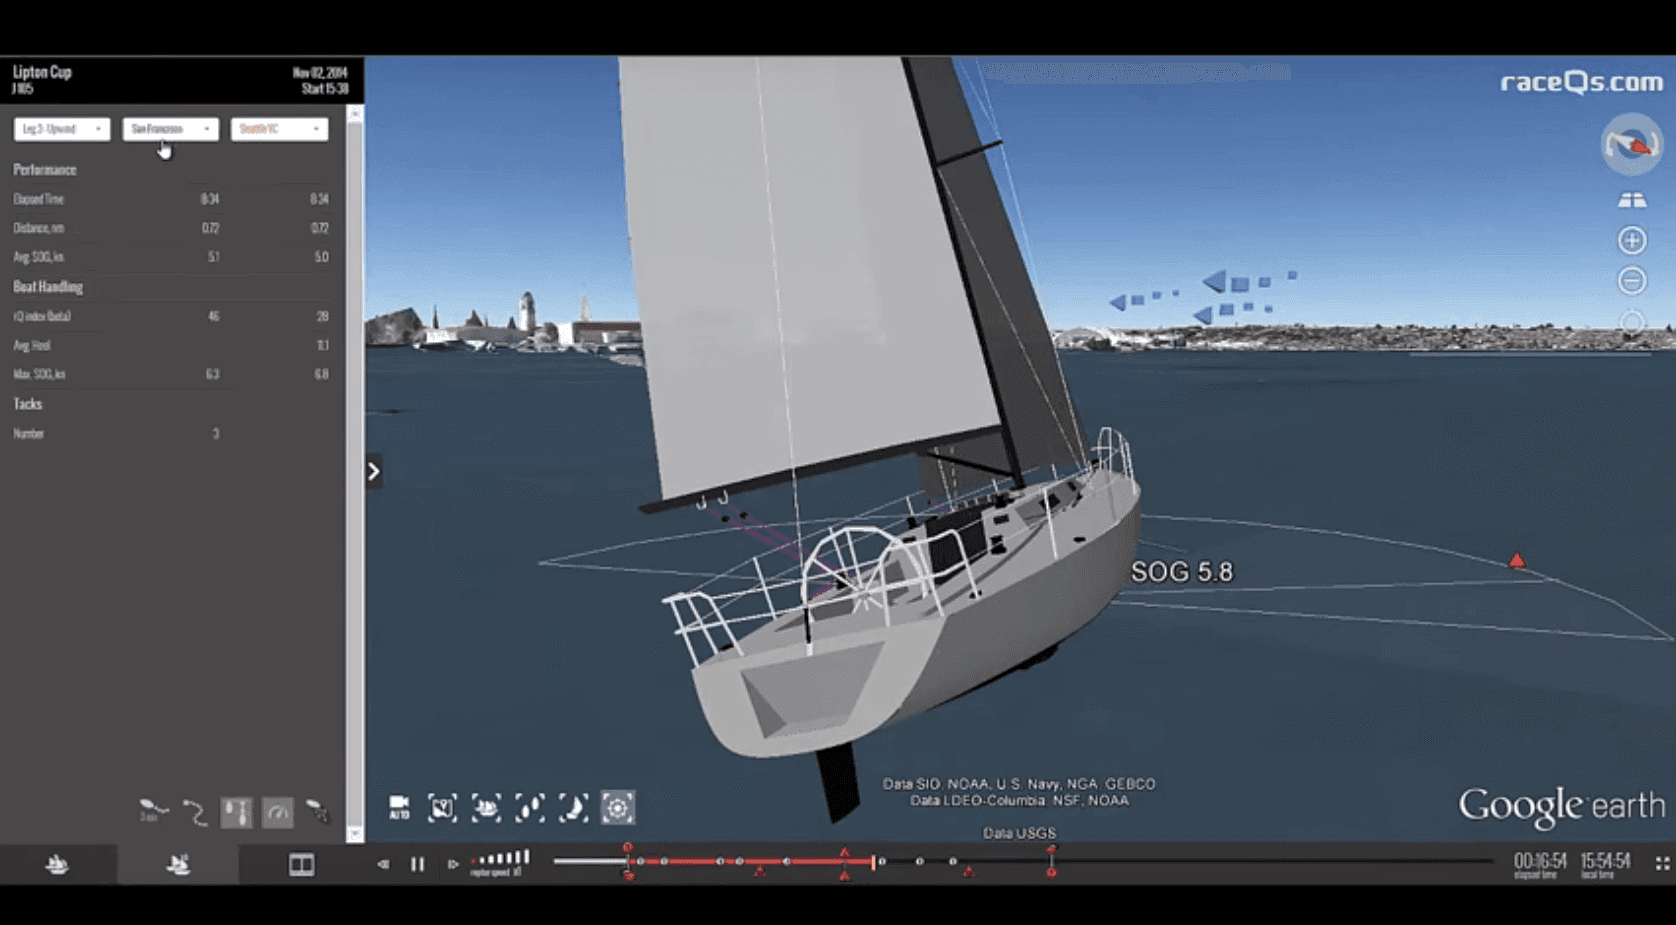Viewport: 1676px width, 925px height.
Task: Click the squiggly track path icon
Action: coord(195,812)
